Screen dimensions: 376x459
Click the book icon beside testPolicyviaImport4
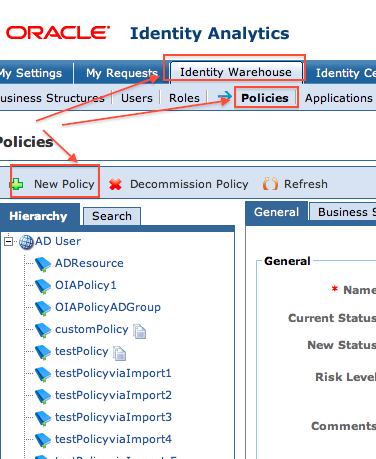coord(43,440)
